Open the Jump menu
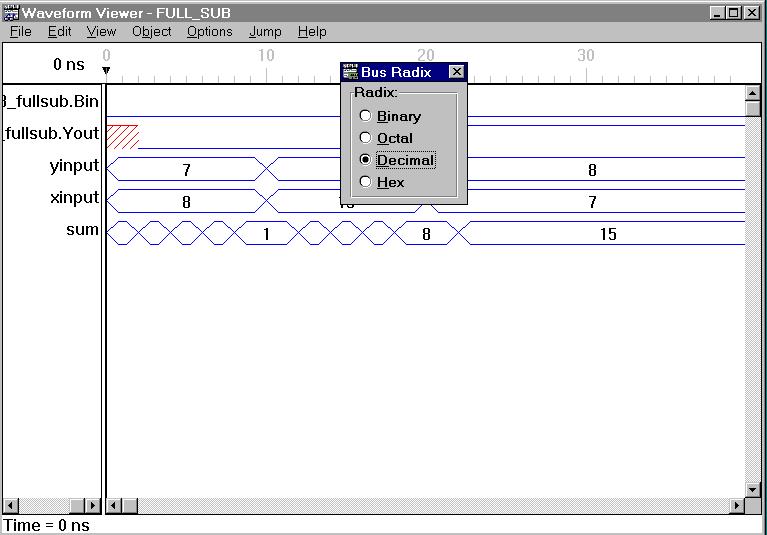The width and height of the screenshot is (767, 535). 265,31
